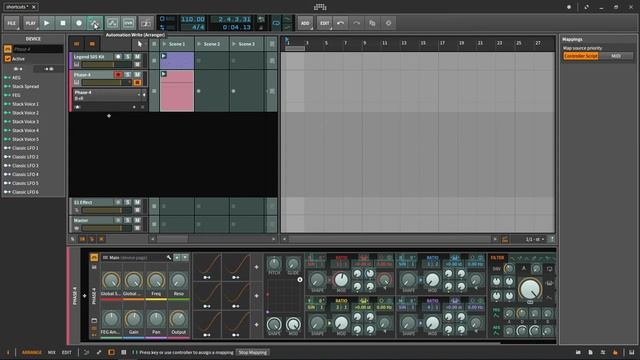Toggle the Active checkbox in Device panel
640x360 pixels.
pyautogui.click(x=8, y=59)
